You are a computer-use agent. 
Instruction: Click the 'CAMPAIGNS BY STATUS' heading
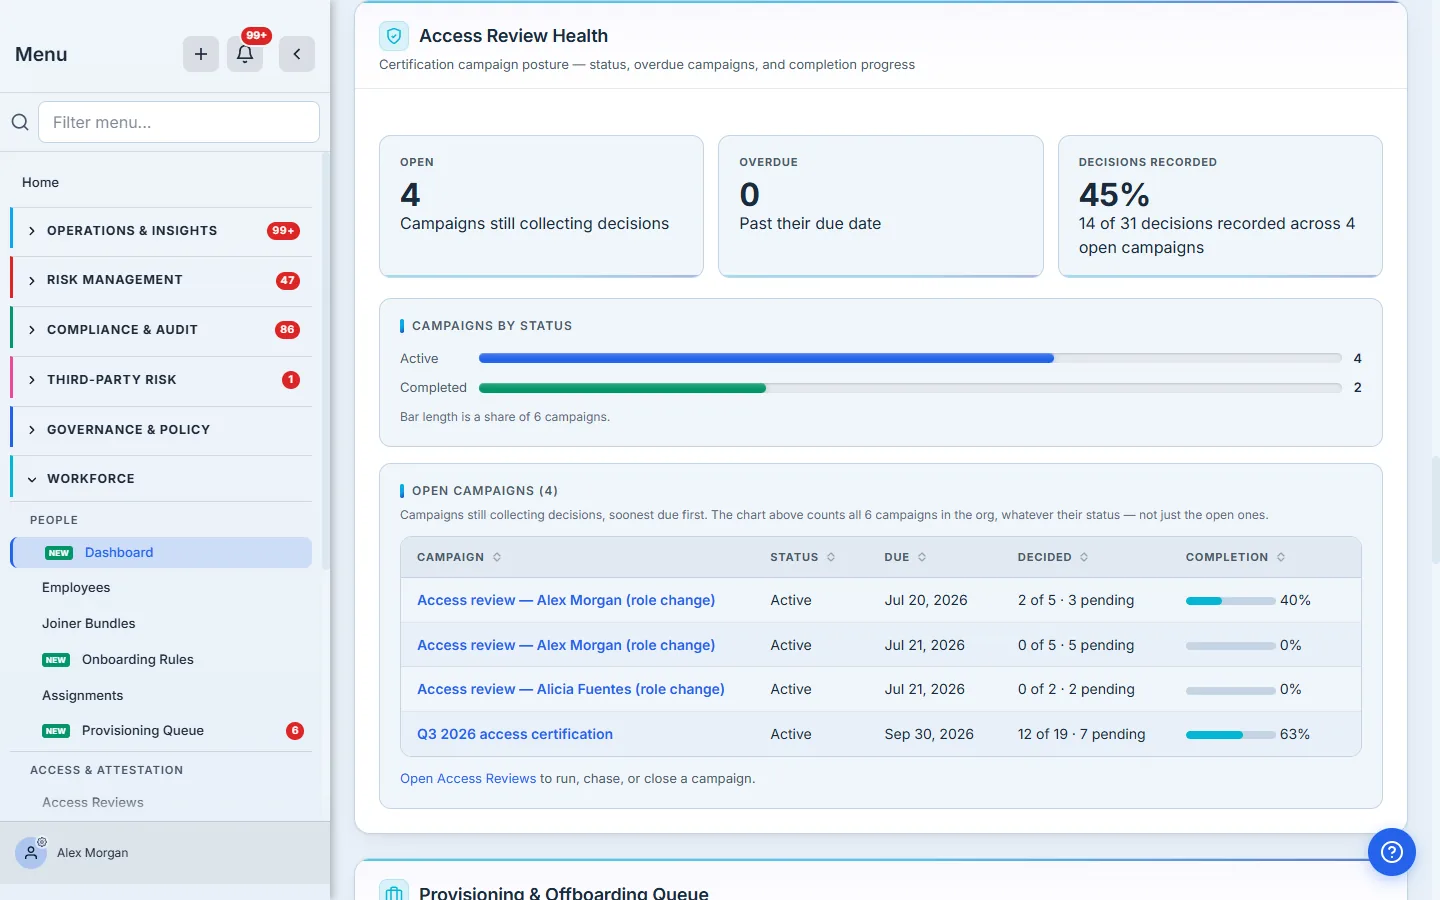[492, 326]
